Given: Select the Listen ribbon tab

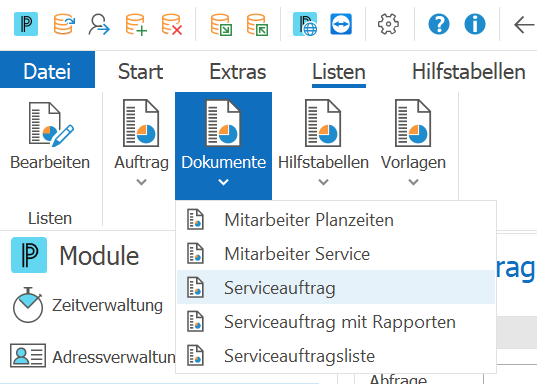Looking at the screenshot, I should click(339, 72).
